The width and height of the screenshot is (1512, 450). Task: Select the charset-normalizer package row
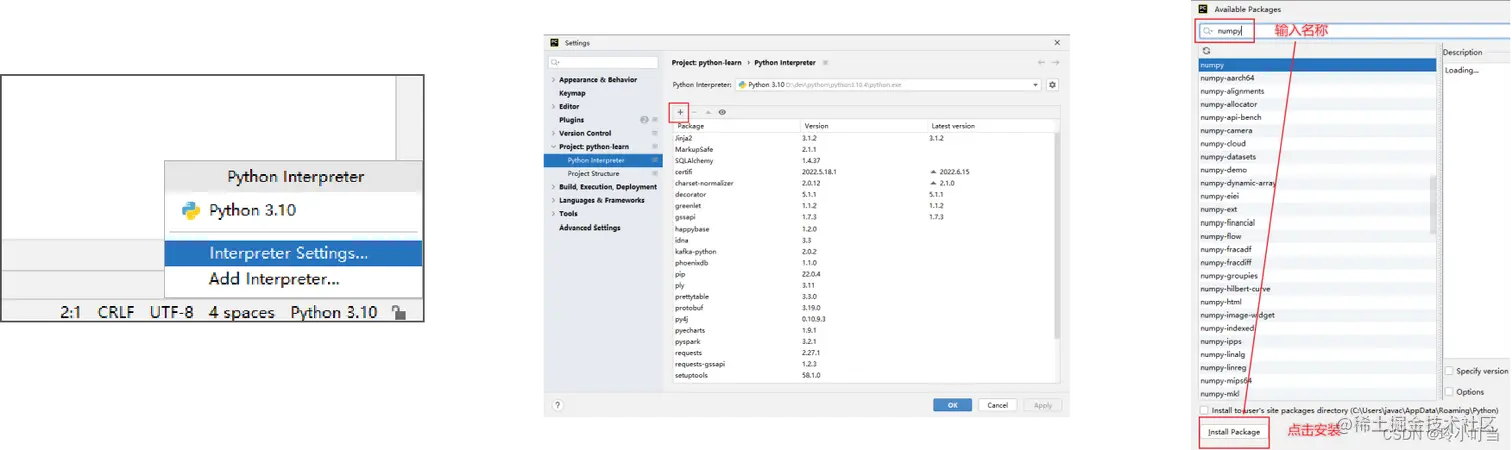point(863,183)
